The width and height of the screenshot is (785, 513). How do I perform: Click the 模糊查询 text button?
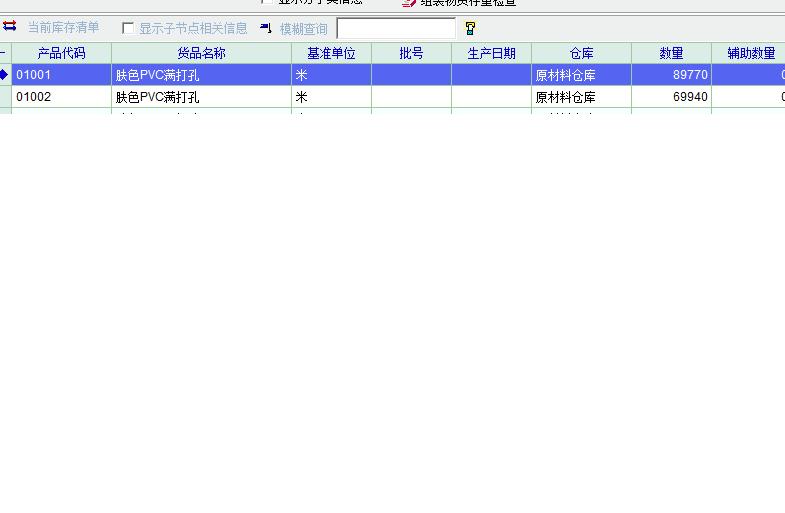[303, 28]
